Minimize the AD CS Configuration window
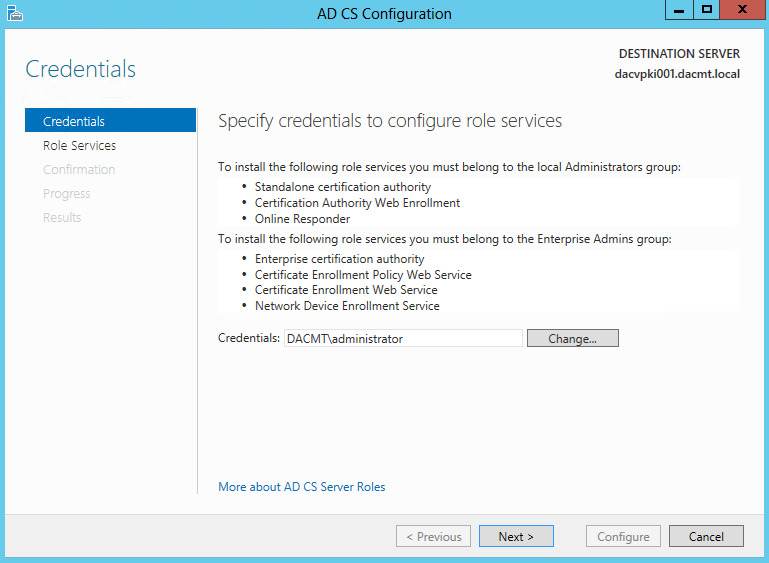The height and width of the screenshot is (563, 769). click(x=679, y=10)
